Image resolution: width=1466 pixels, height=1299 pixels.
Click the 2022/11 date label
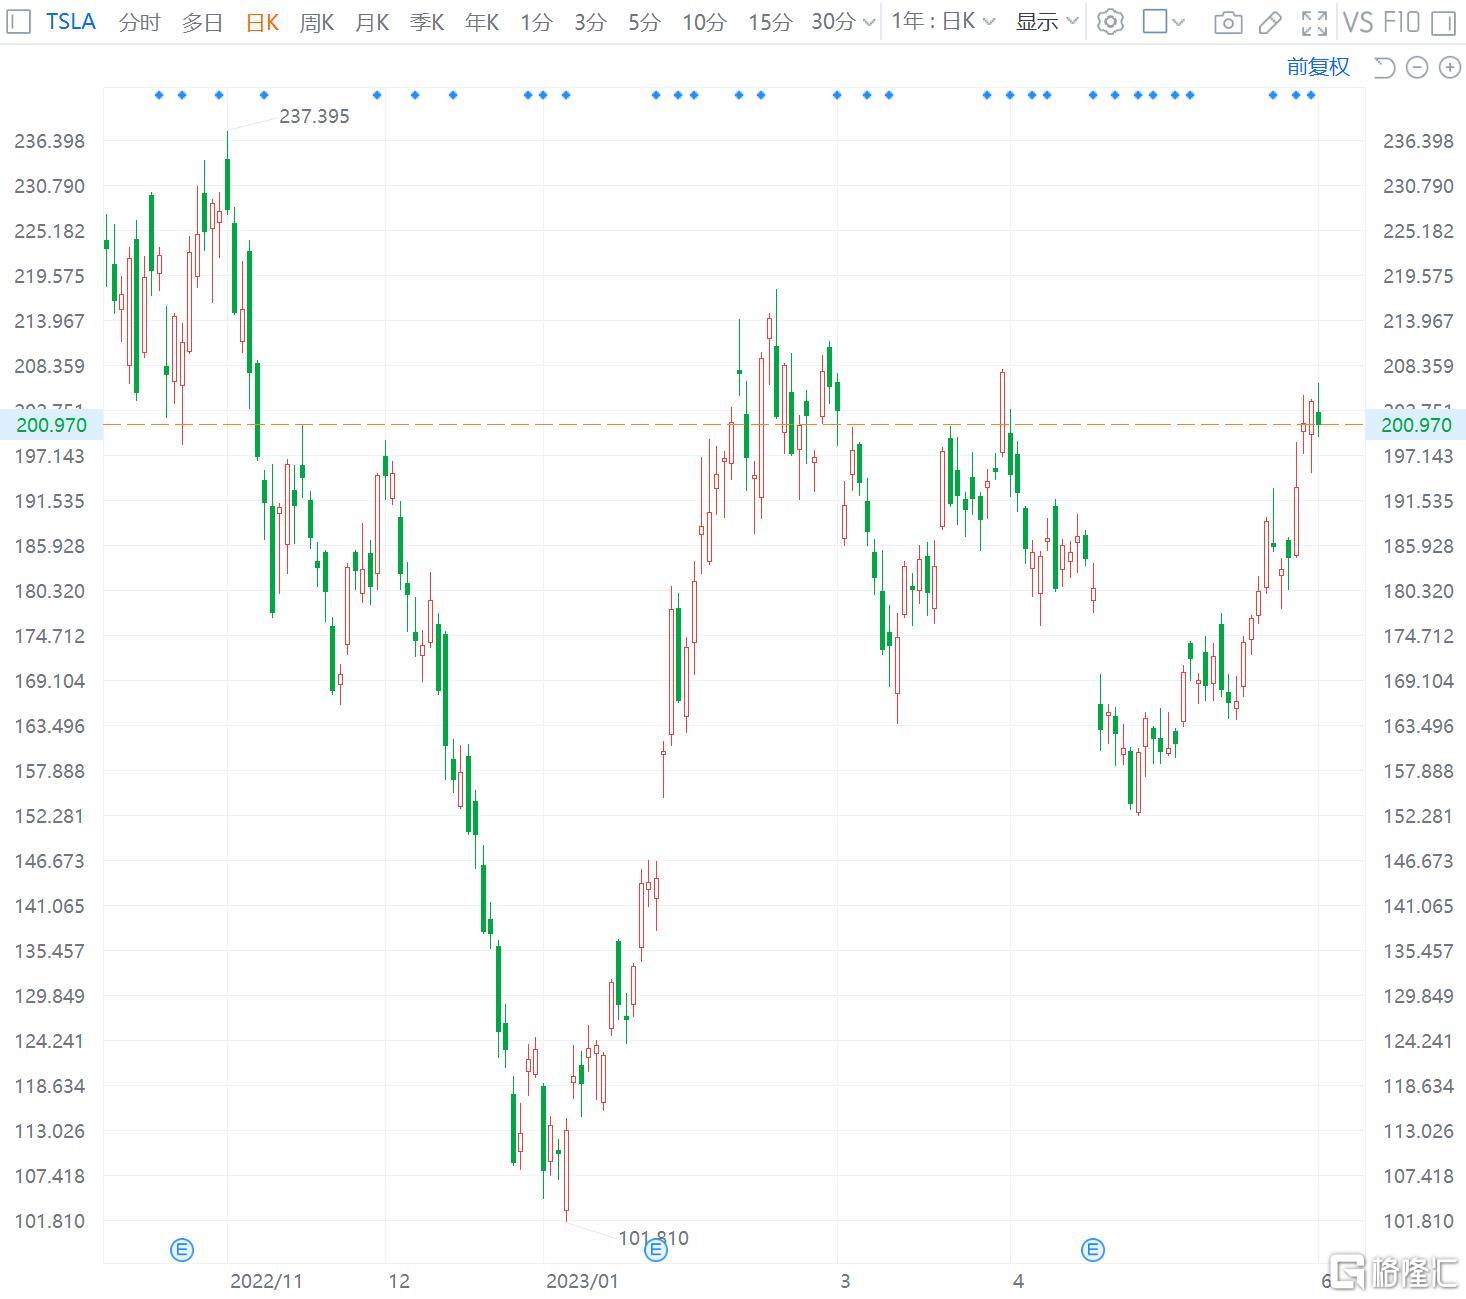point(266,1281)
